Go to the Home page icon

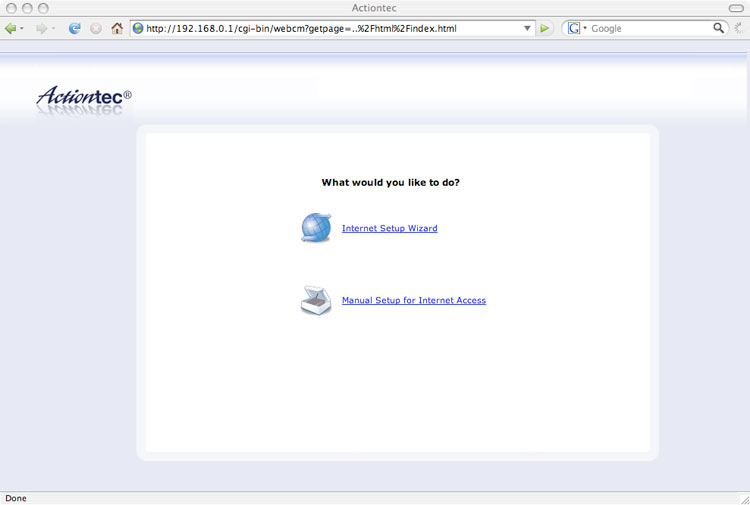(x=117, y=29)
